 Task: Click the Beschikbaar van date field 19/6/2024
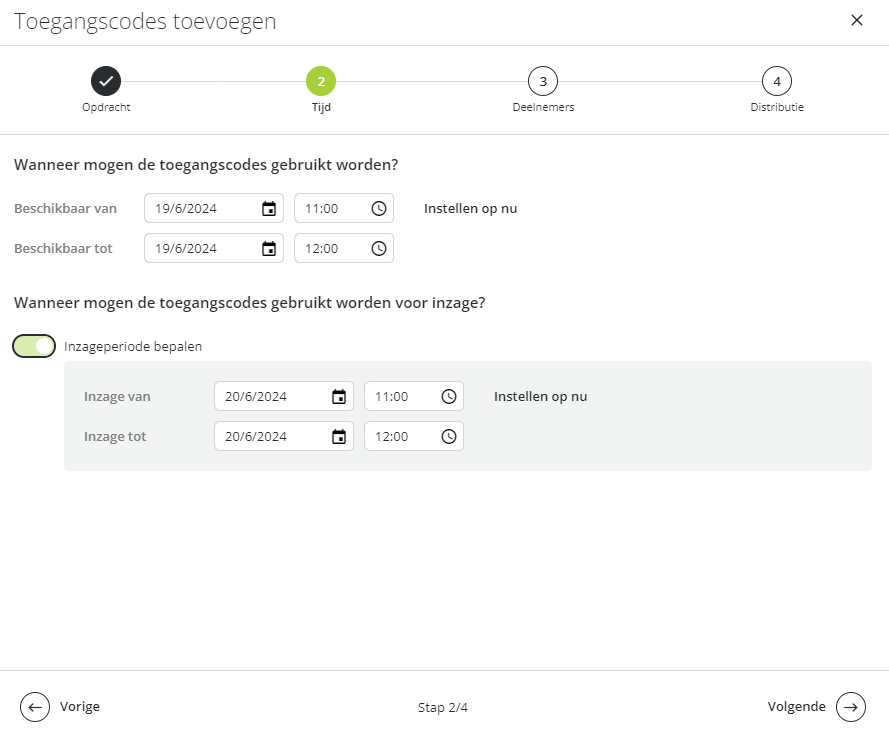pos(214,209)
